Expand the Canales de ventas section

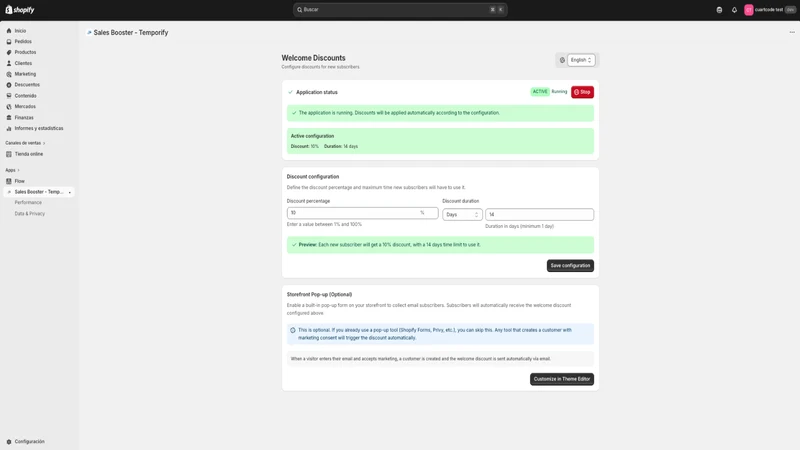click(x=25, y=143)
